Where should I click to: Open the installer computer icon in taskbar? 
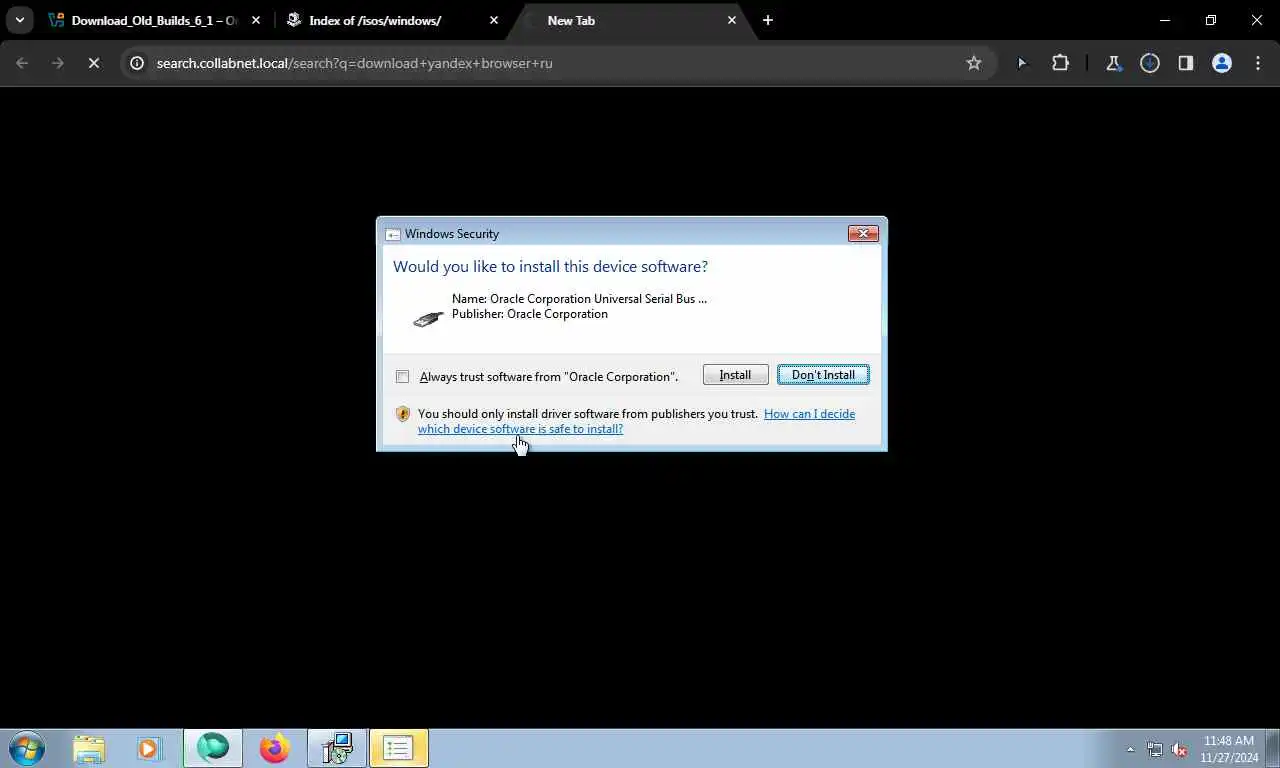pos(337,748)
